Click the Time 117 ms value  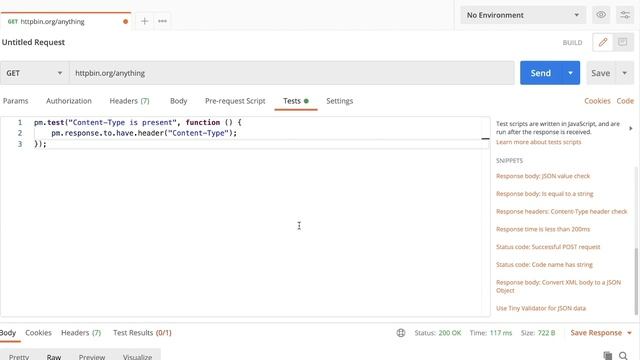[501, 333]
